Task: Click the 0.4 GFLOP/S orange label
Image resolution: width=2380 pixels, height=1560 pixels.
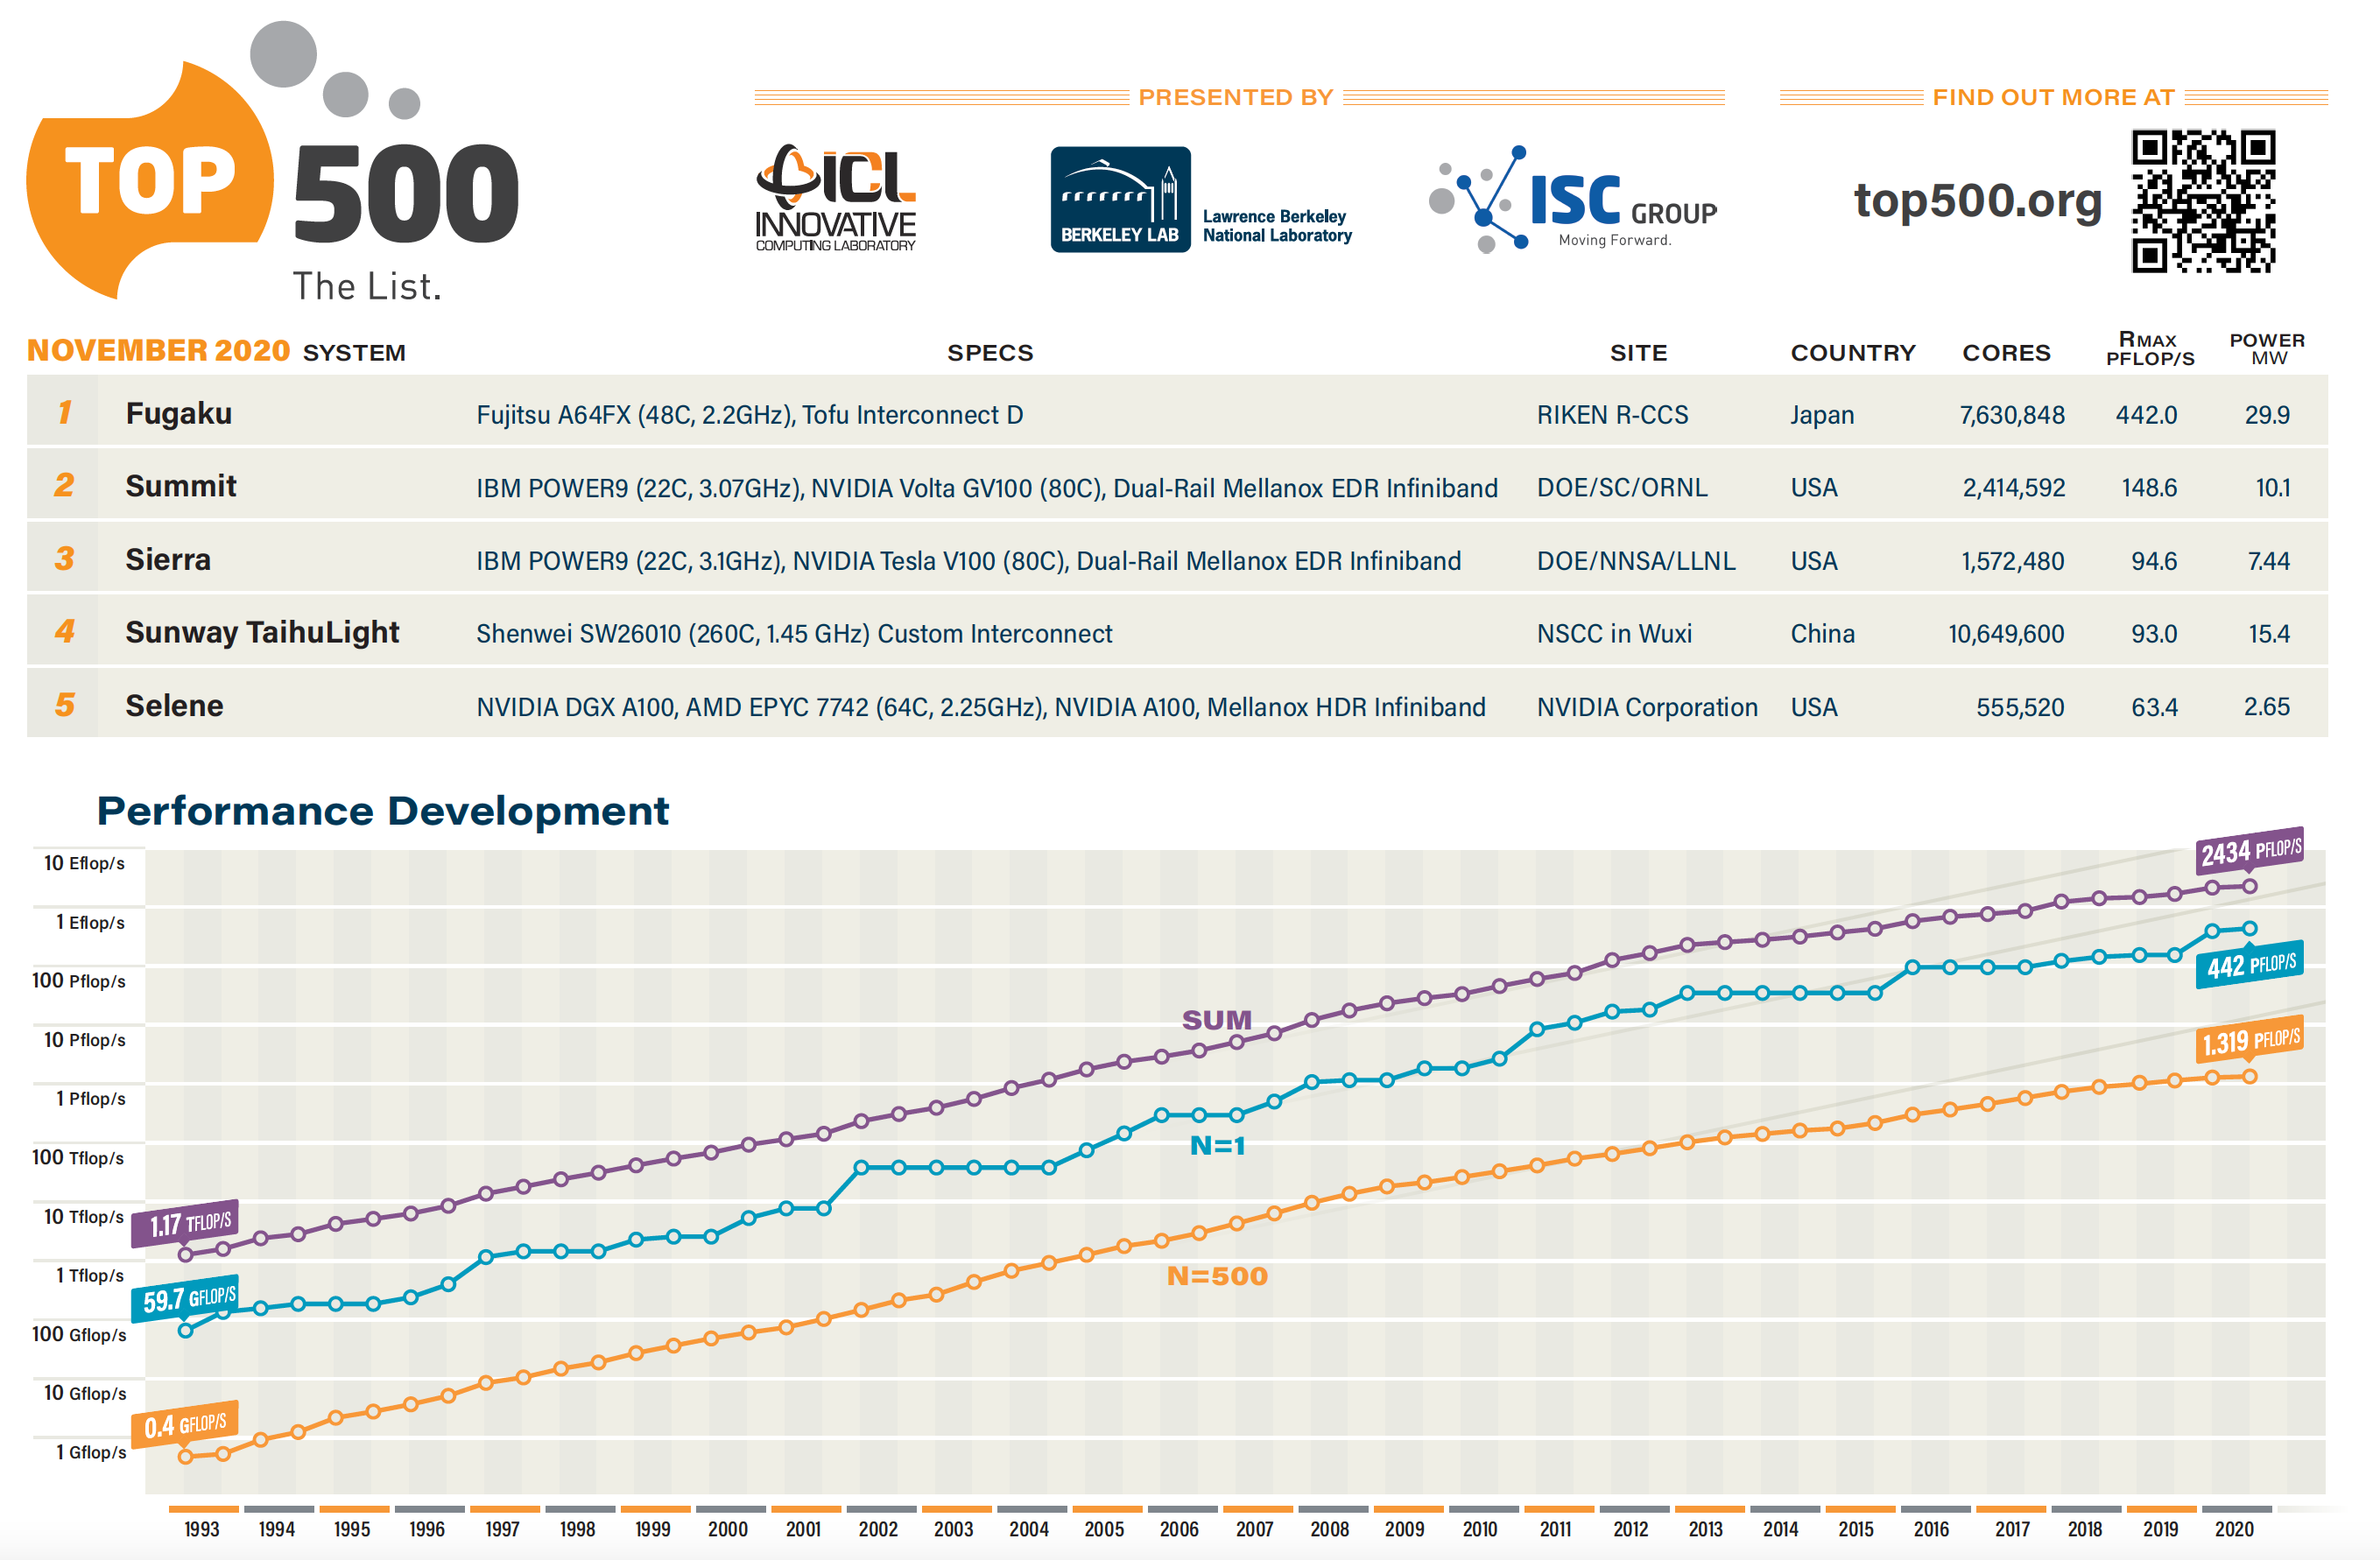Action: tap(186, 1424)
